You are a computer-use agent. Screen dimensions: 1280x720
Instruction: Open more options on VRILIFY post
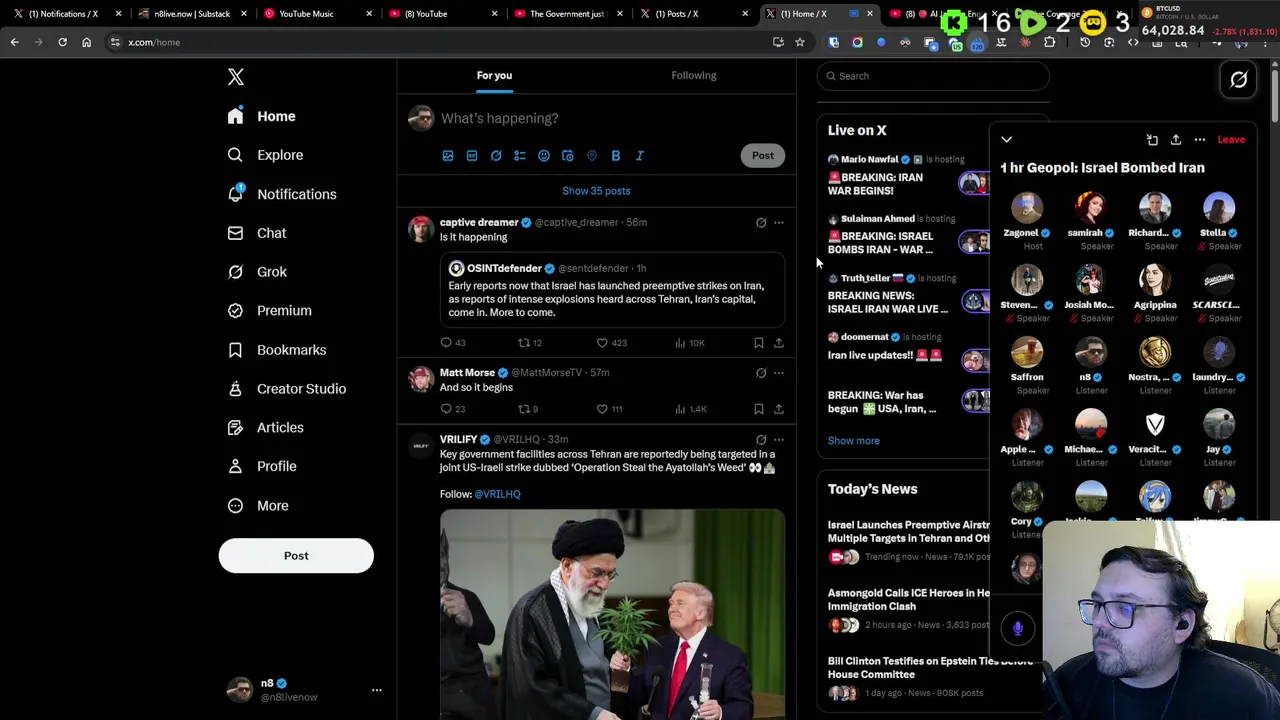click(x=779, y=440)
